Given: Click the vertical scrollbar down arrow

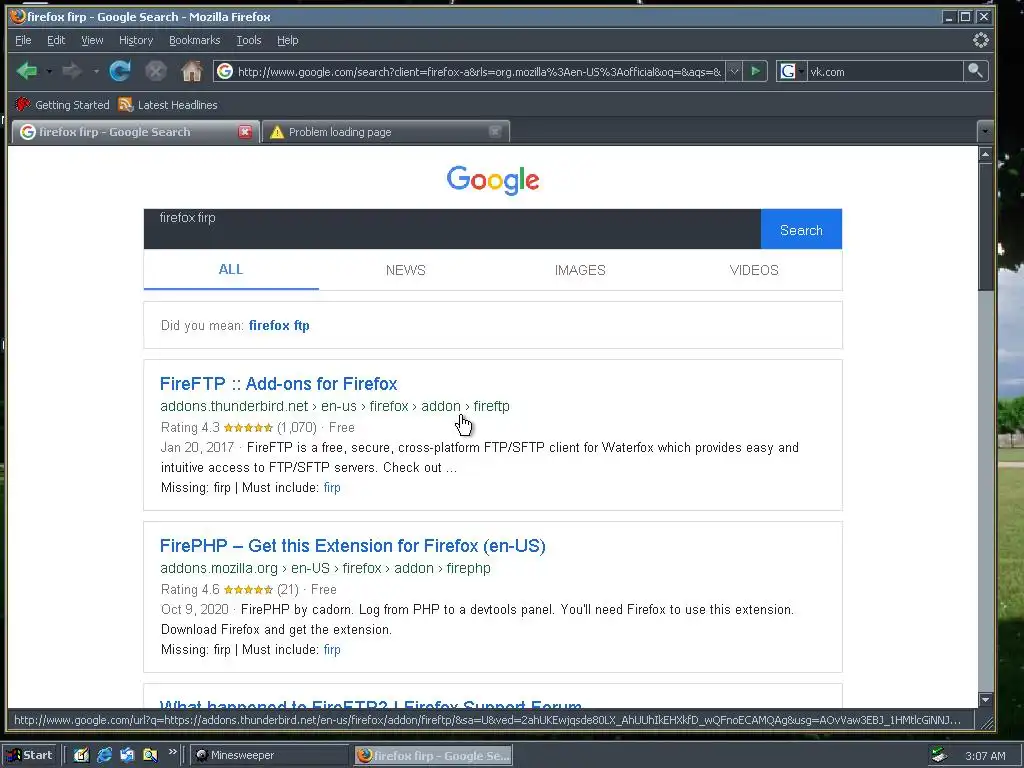Looking at the screenshot, I should (x=985, y=699).
